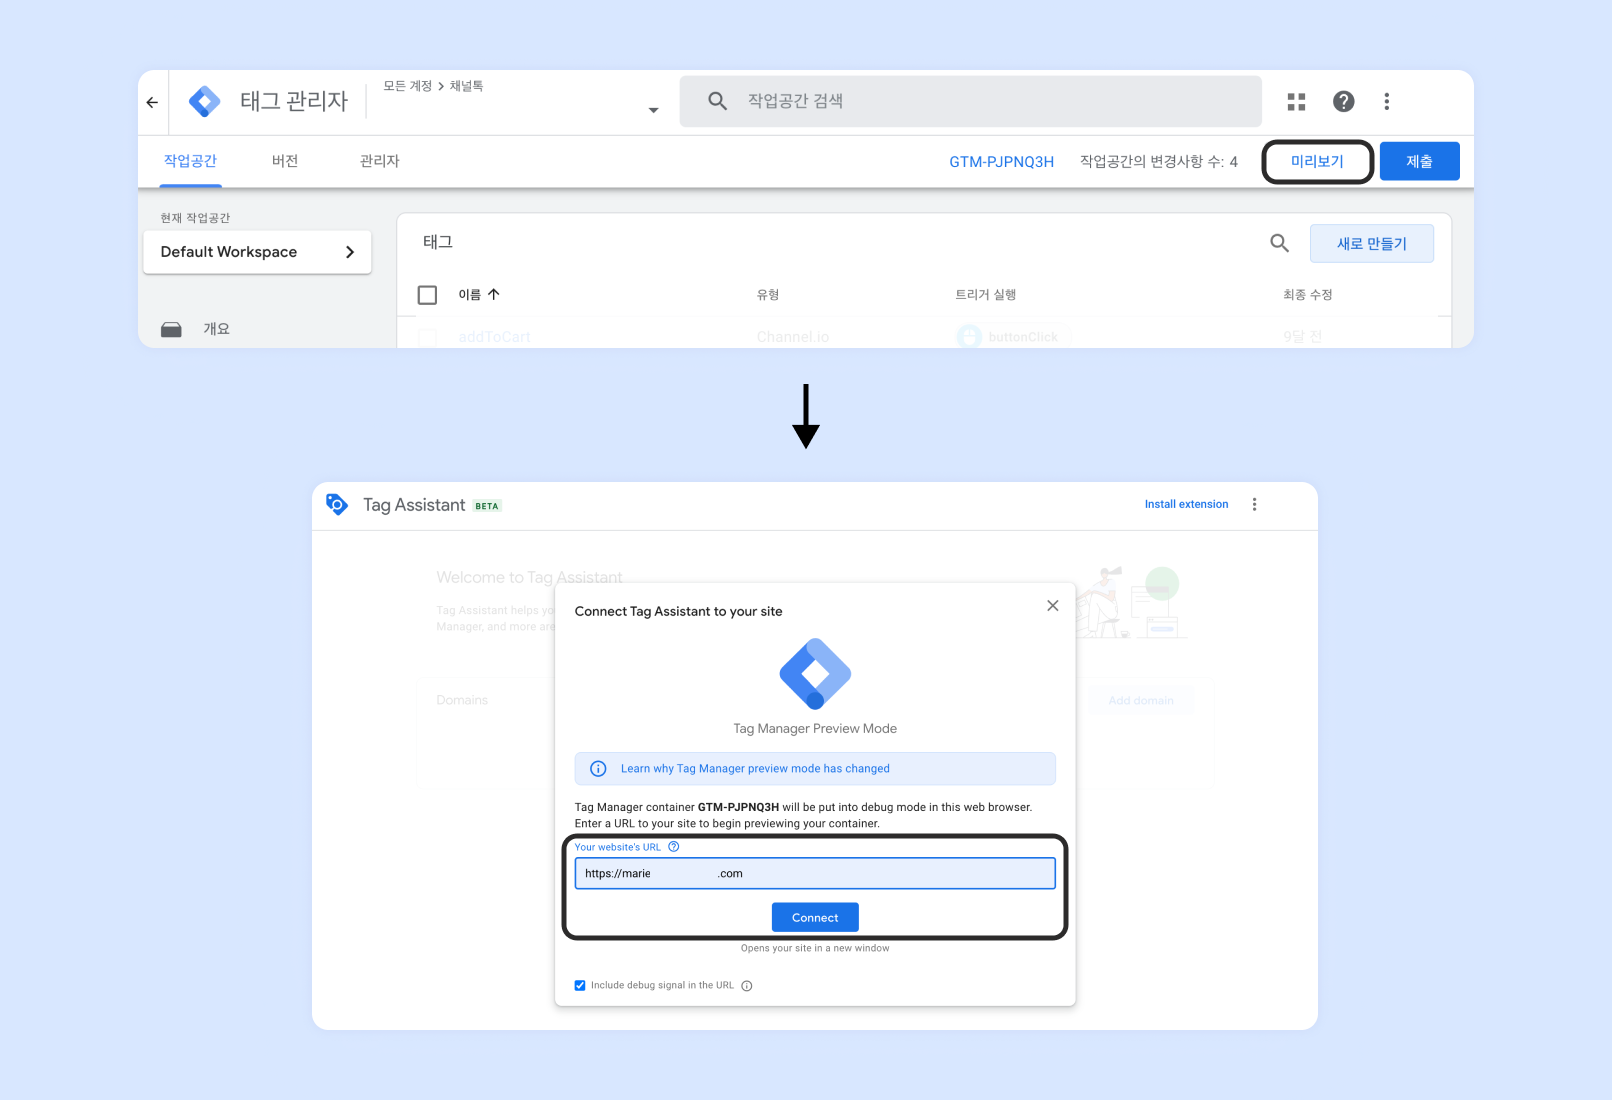Click the 태그 panel heading
This screenshot has height=1100, width=1612.
click(x=438, y=242)
